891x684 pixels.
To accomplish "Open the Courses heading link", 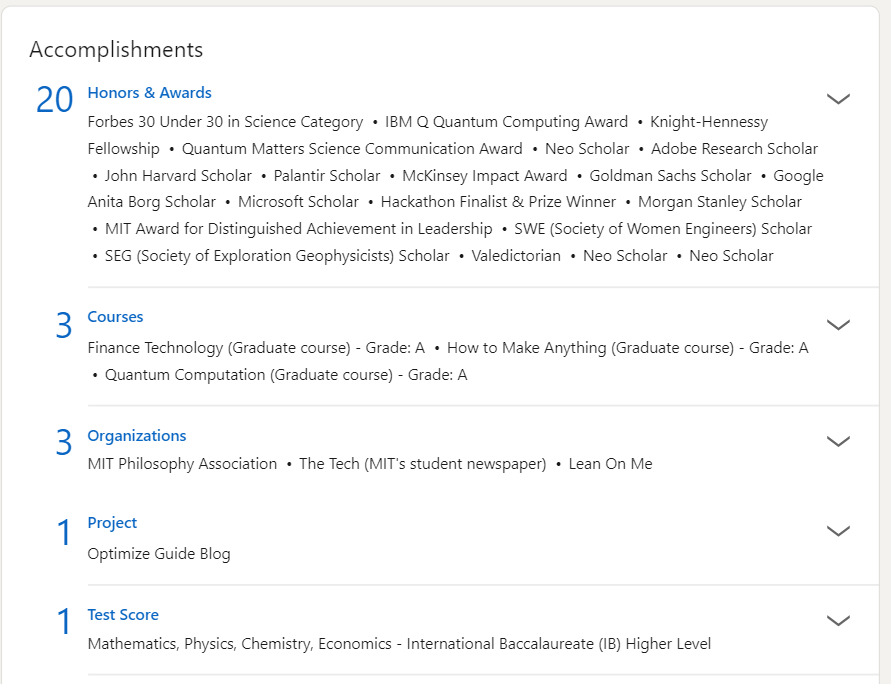I will tap(115, 316).
